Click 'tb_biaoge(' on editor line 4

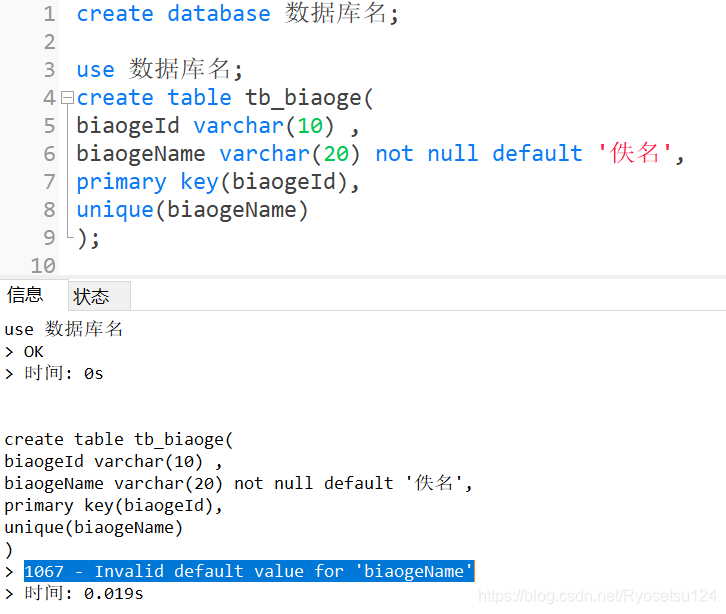click(309, 98)
